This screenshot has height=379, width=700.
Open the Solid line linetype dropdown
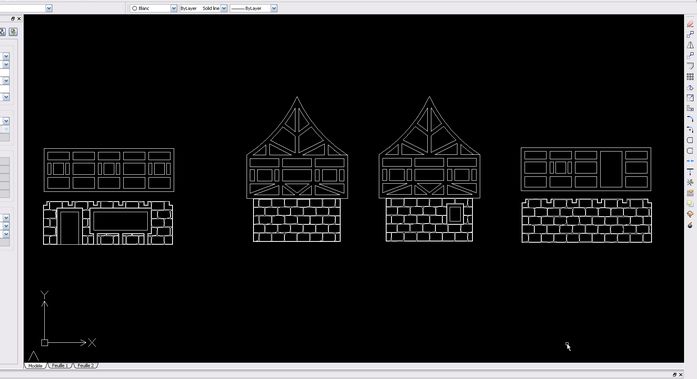pos(224,8)
